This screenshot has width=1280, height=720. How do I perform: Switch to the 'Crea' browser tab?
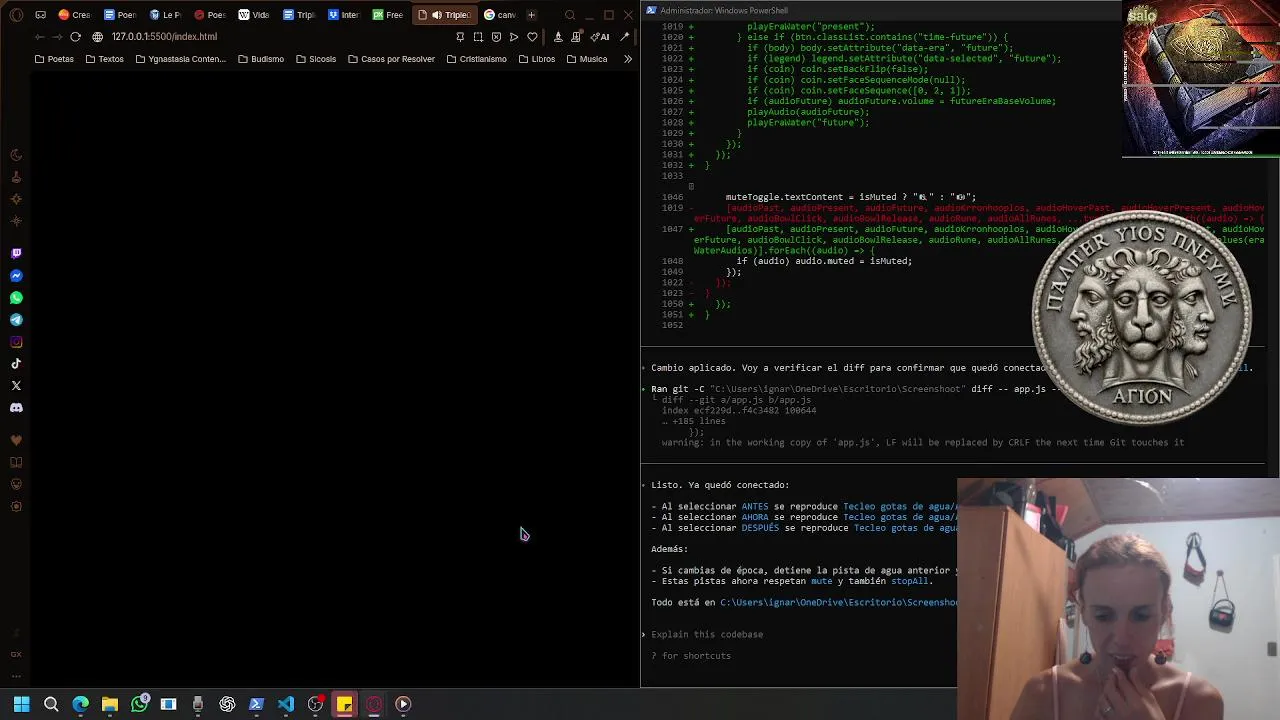(75, 15)
